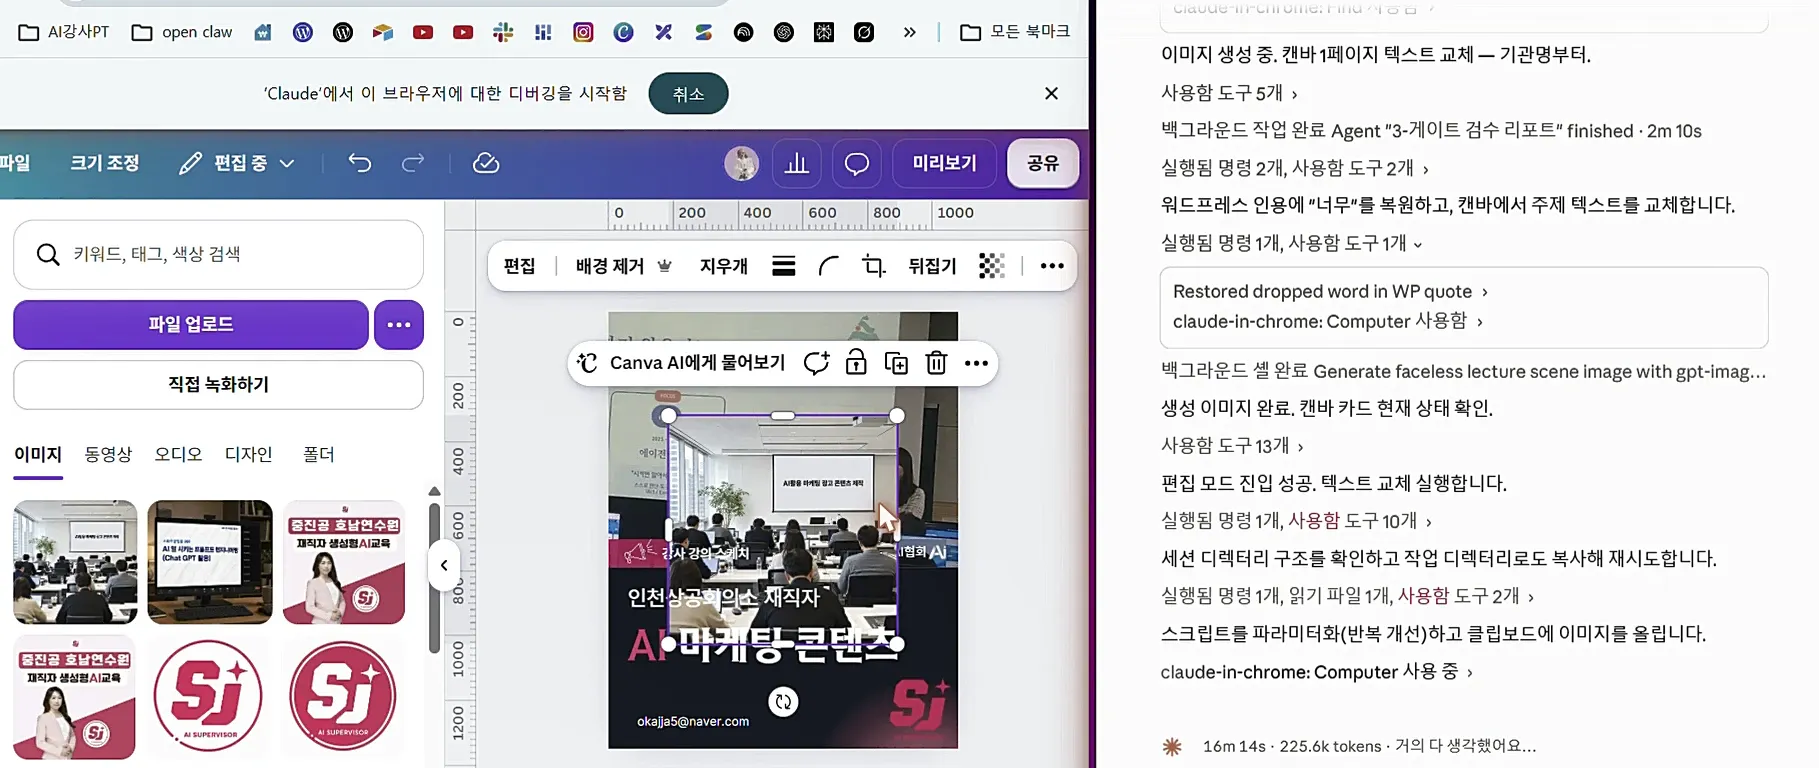Open the AI강사PT bookmark folder
This screenshot has width=1819, height=768.
[x=65, y=32]
